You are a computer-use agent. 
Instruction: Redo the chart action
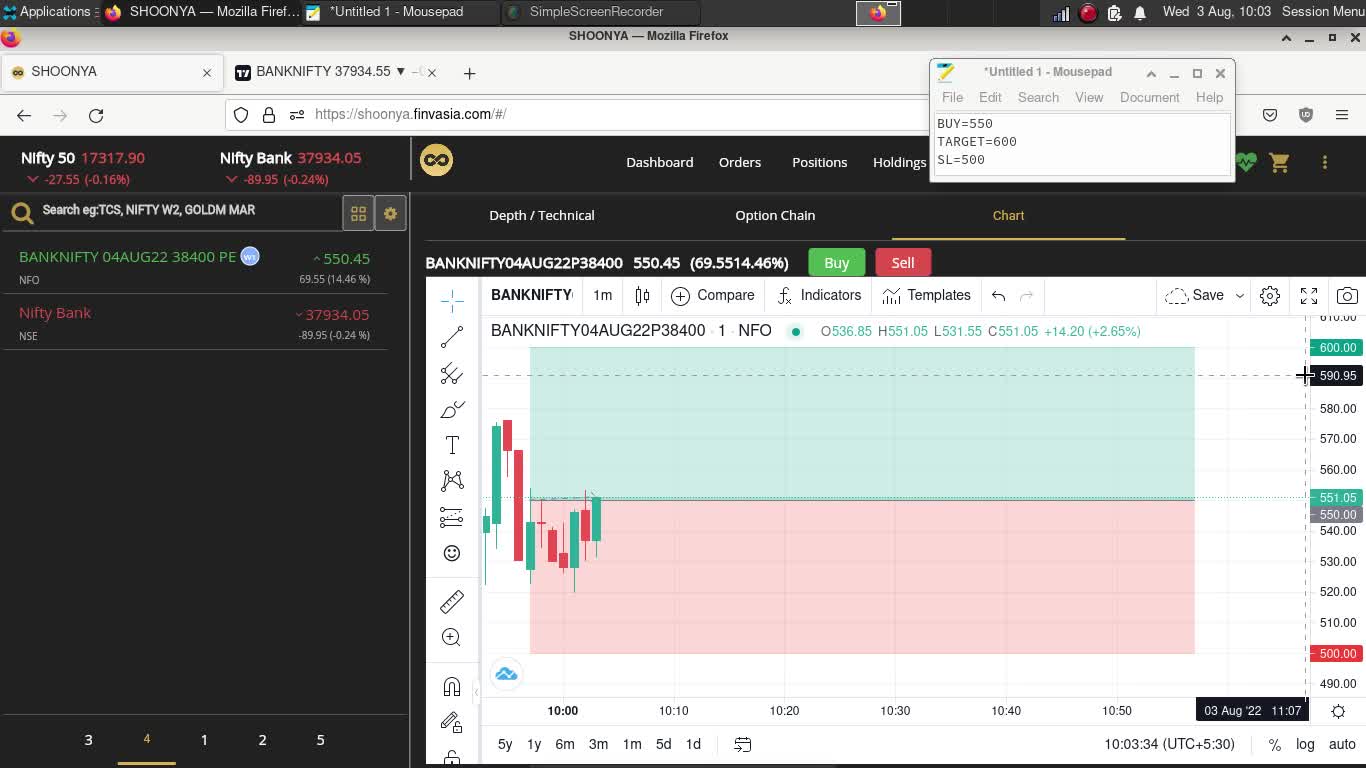(1026, 295)
